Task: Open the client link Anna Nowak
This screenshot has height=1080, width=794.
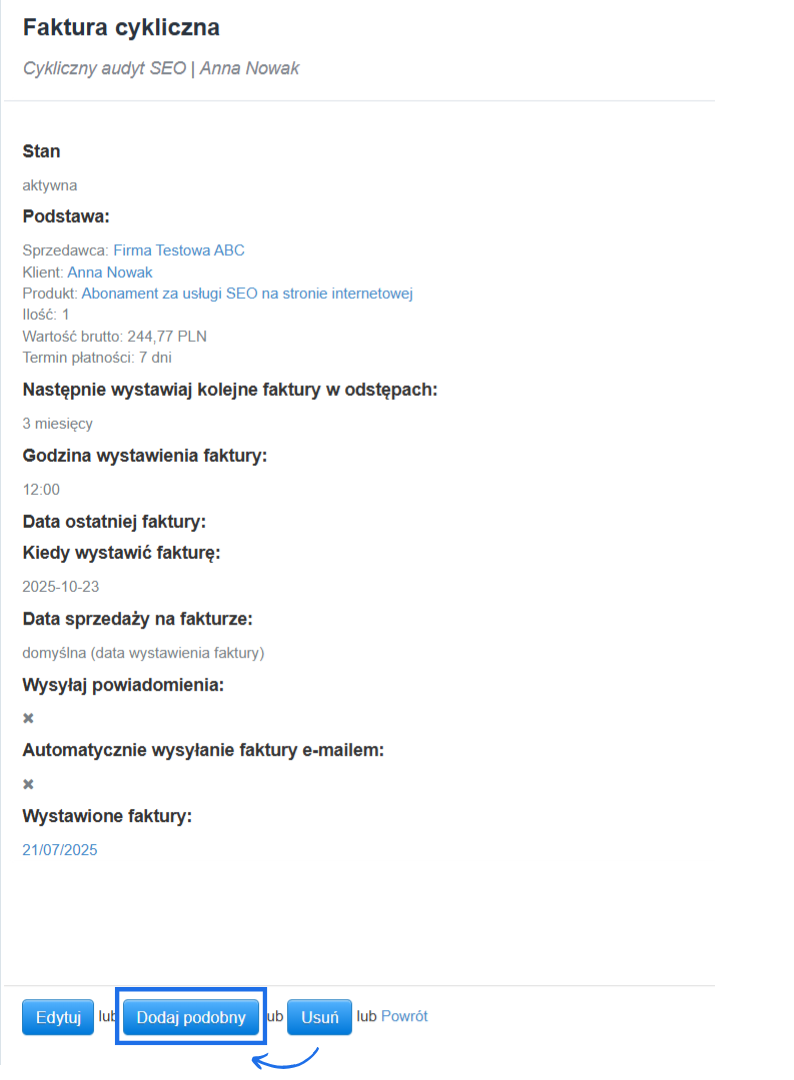Action: point(110,272)
